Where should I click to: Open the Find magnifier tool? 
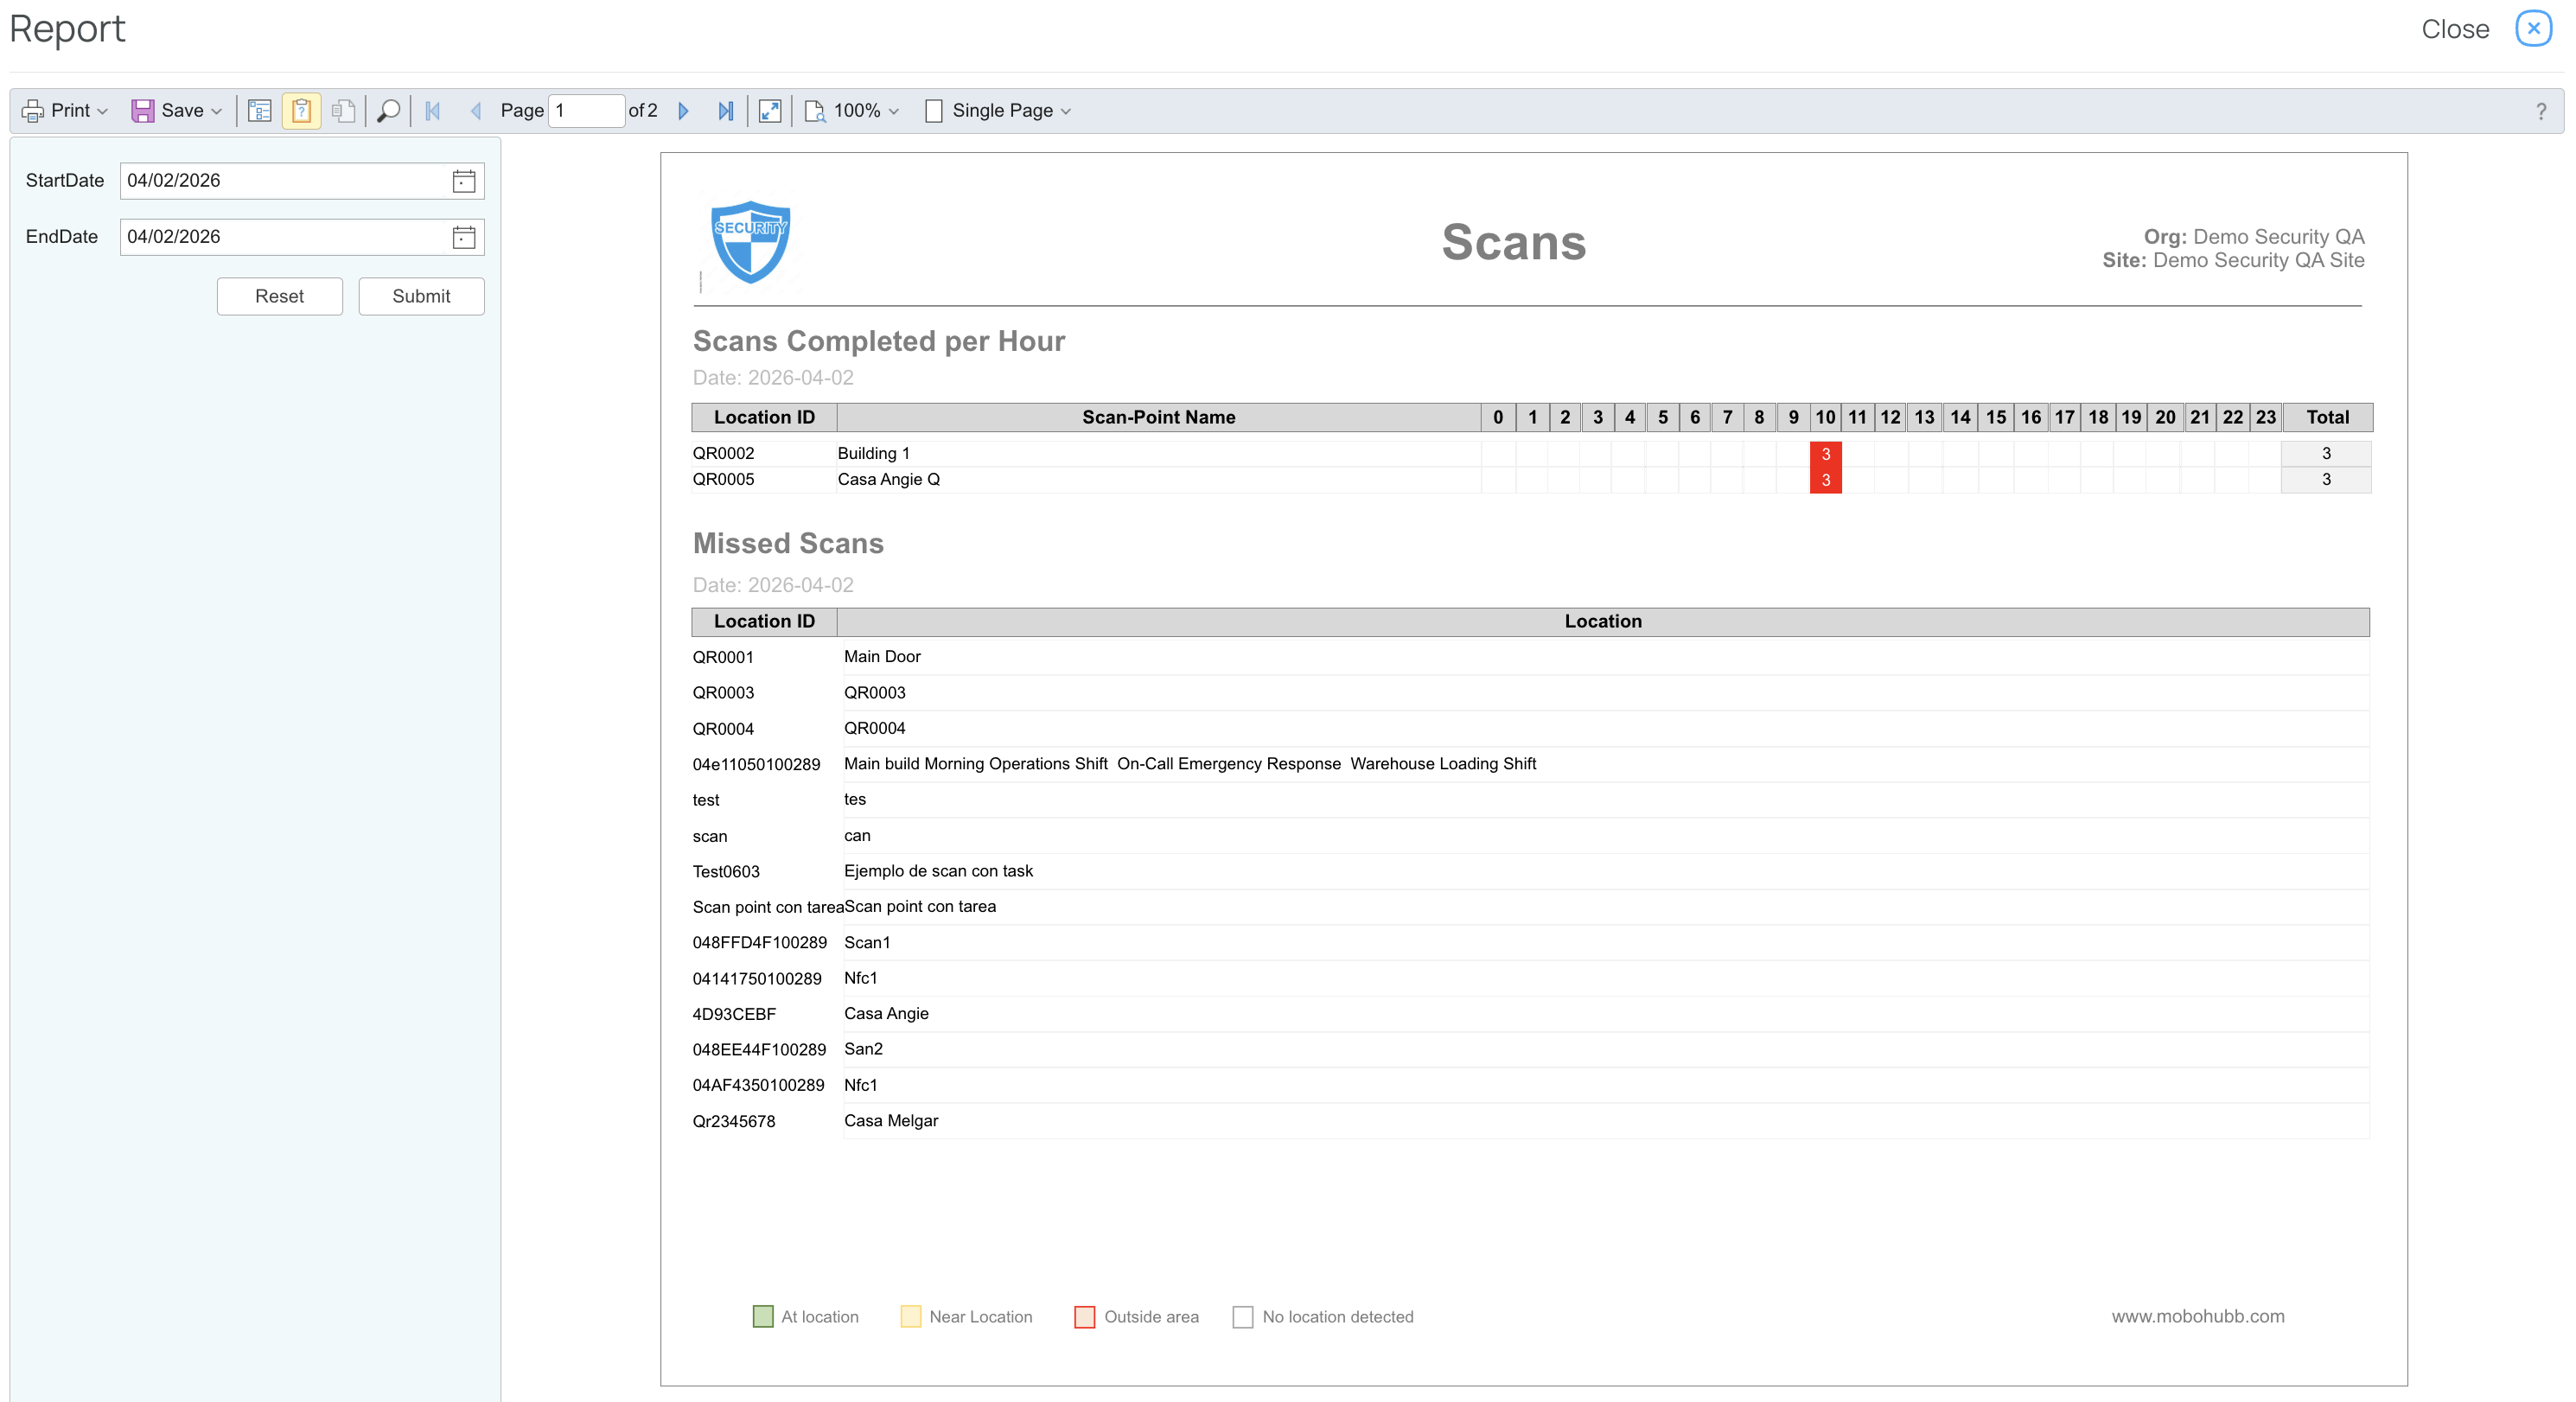coord(388,111)
